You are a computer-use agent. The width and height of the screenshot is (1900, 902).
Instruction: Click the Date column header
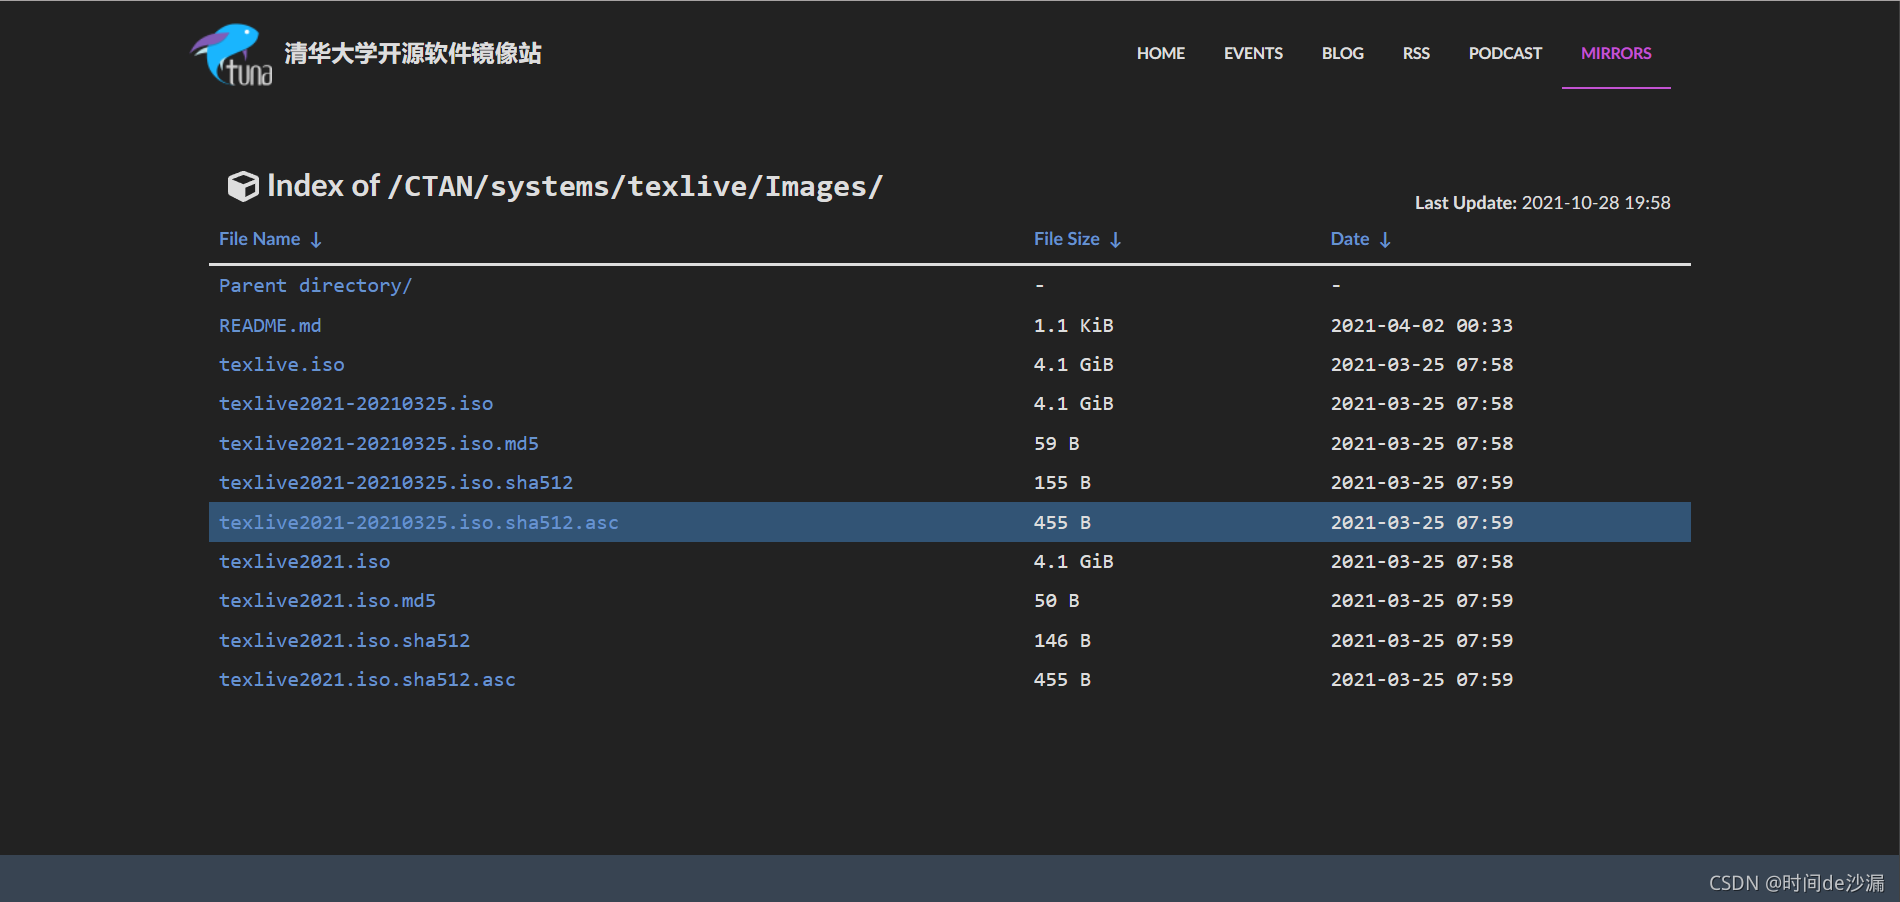1350,239
